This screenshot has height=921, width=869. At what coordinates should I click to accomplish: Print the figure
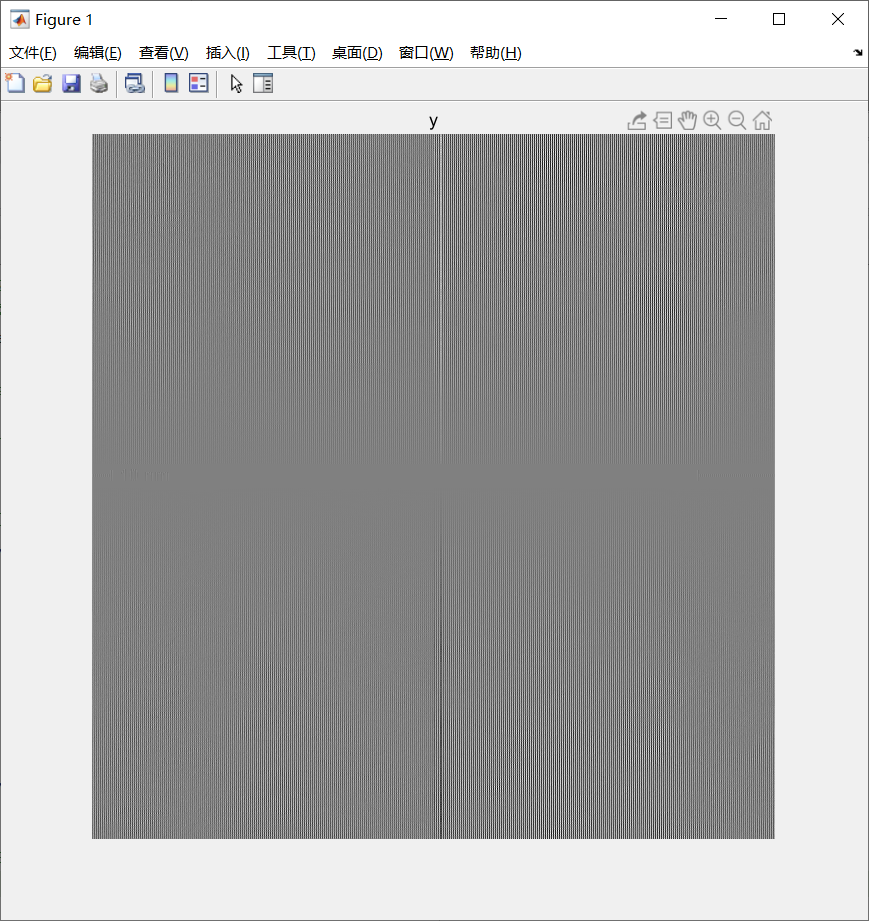click(98, 83)
